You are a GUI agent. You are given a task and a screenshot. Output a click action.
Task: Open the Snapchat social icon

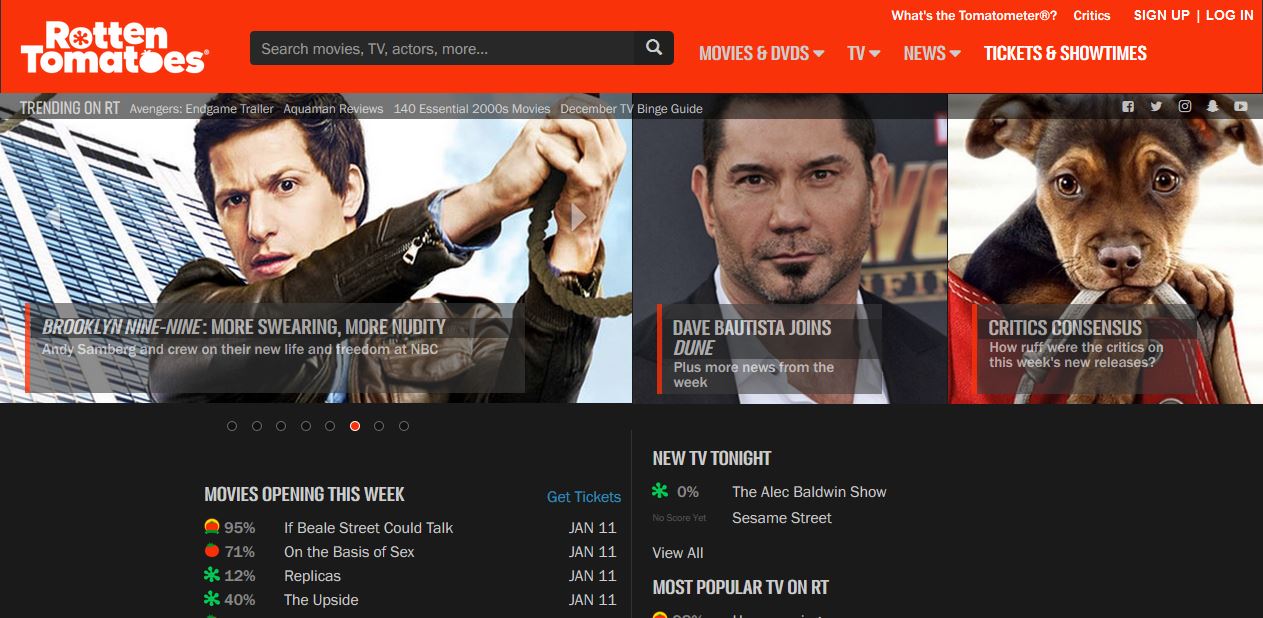(x=1213, y=107)
